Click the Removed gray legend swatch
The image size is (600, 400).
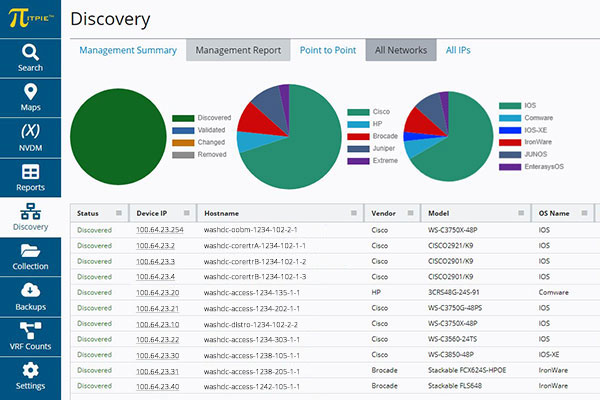point(183,155)
